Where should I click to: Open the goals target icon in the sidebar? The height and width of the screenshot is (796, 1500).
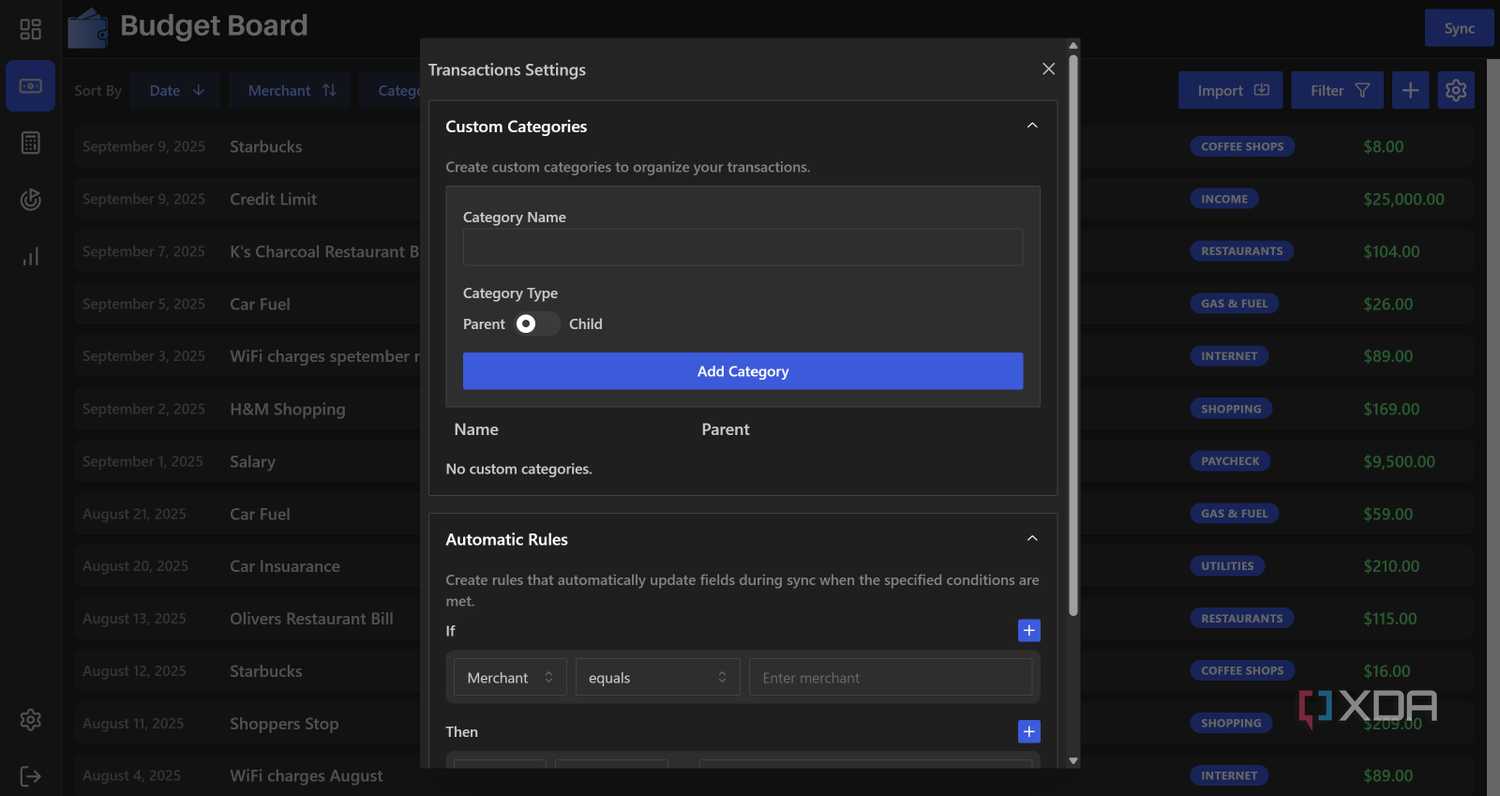pyautogui.click(x=31, y=200)
